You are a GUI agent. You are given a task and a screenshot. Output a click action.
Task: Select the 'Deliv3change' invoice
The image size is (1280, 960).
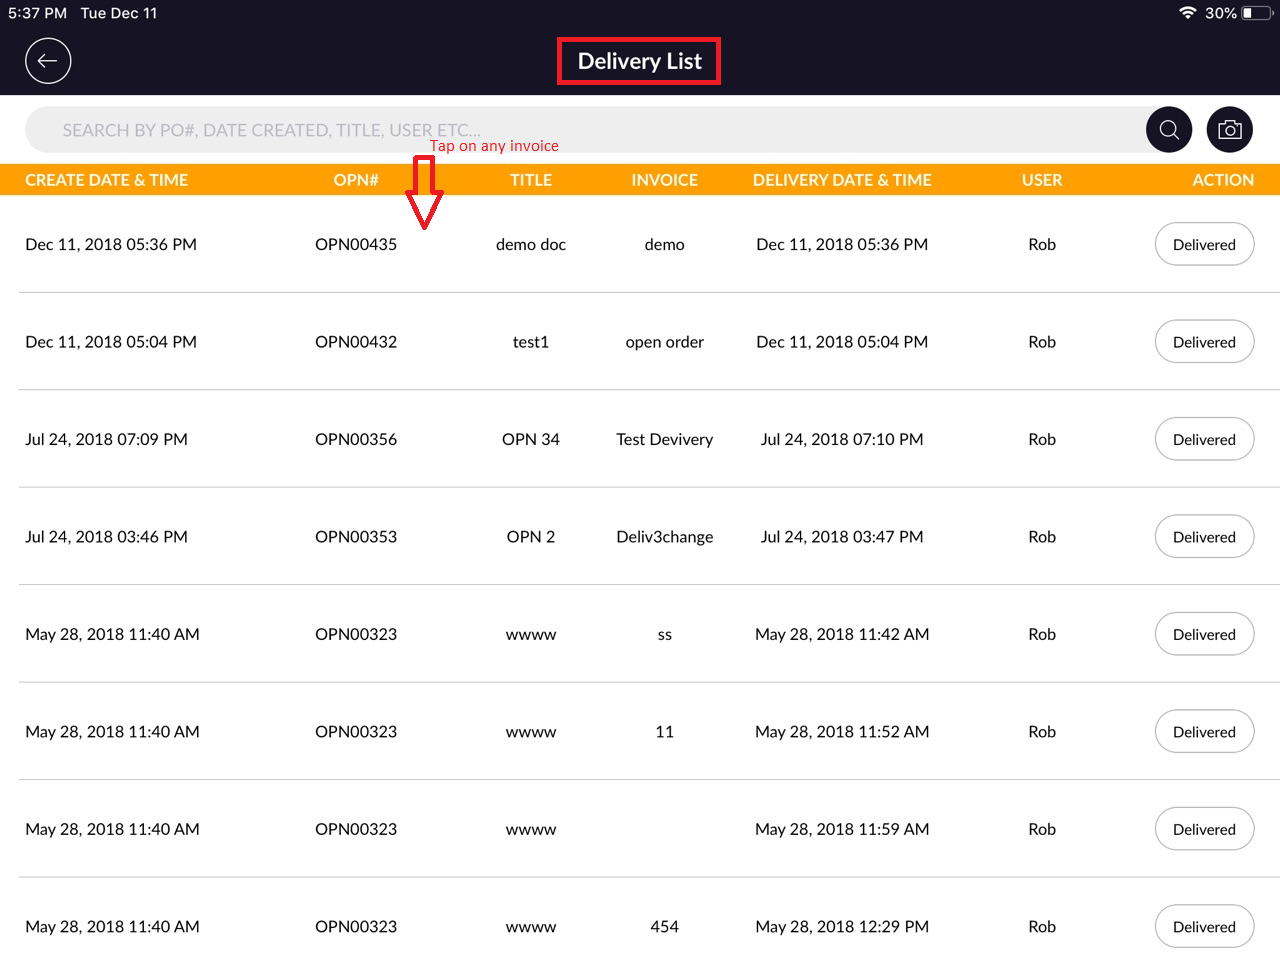click(664, 537)
